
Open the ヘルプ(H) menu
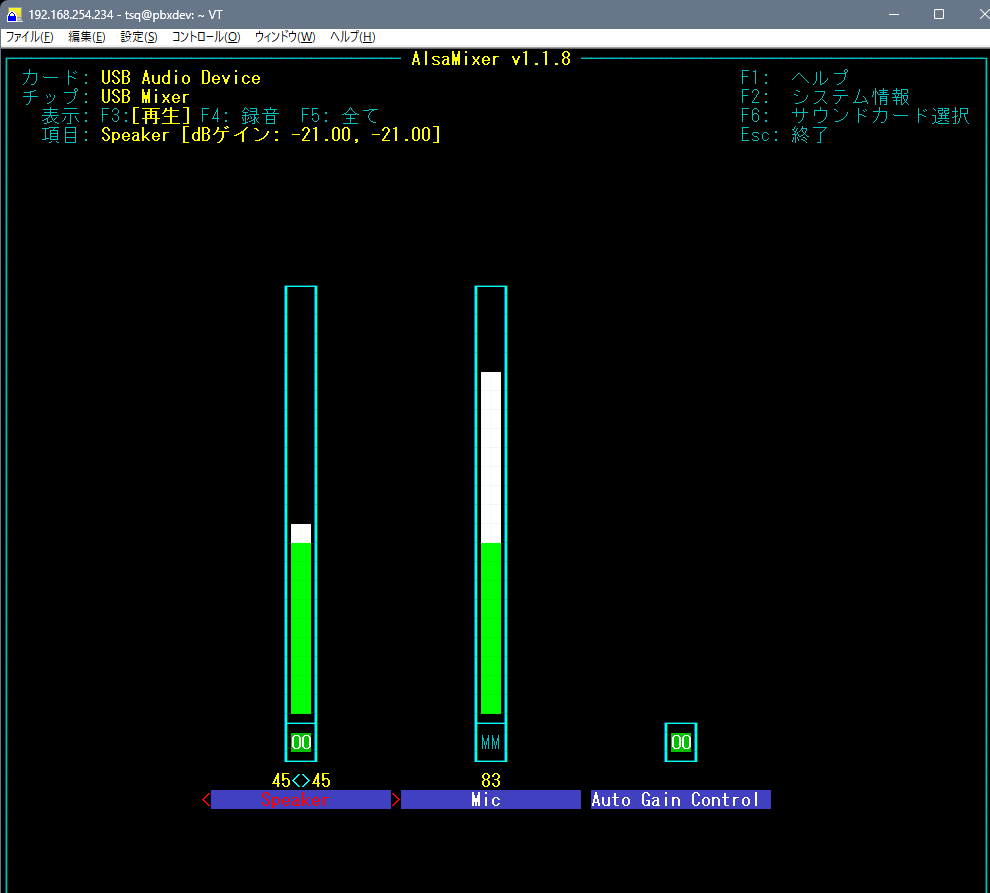pos(353,37)
